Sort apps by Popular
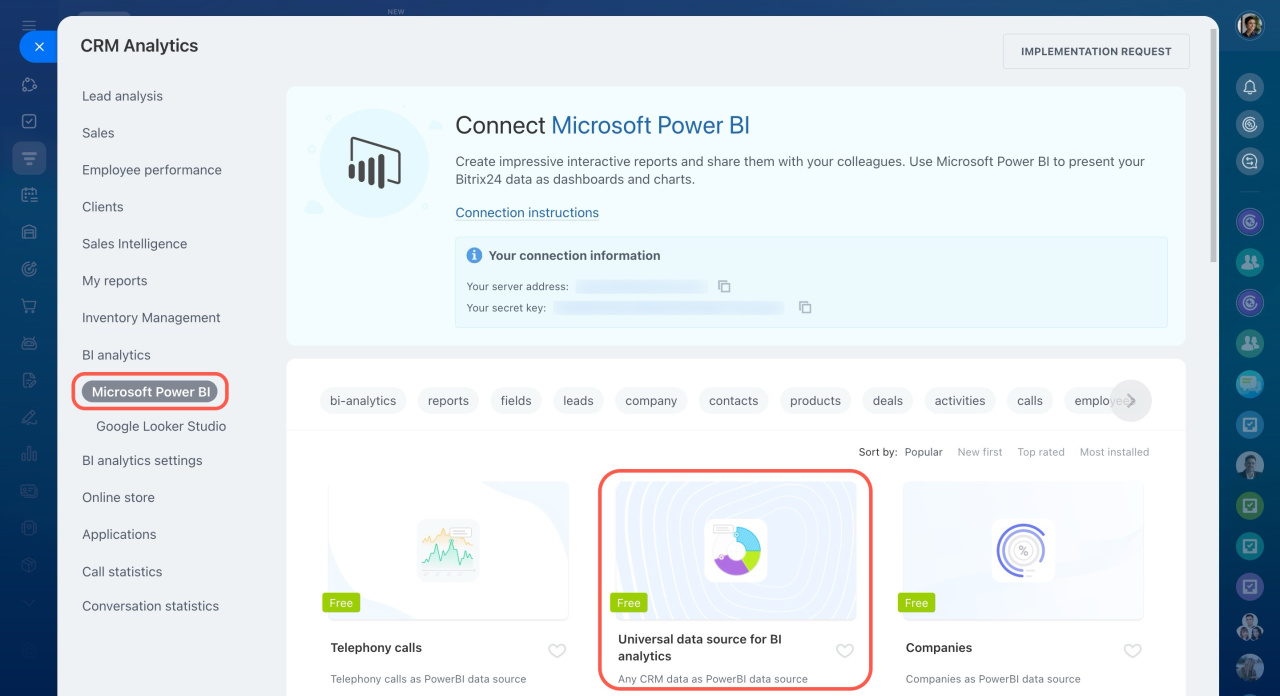 click(x=923, y=452)
